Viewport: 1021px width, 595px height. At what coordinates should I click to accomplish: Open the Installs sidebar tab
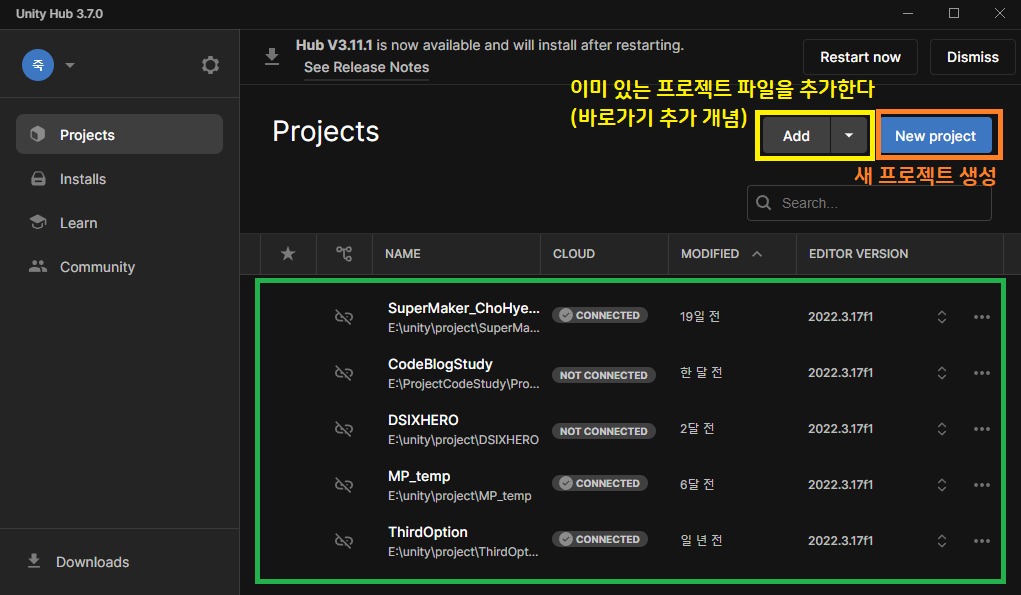tap(119, 178)
